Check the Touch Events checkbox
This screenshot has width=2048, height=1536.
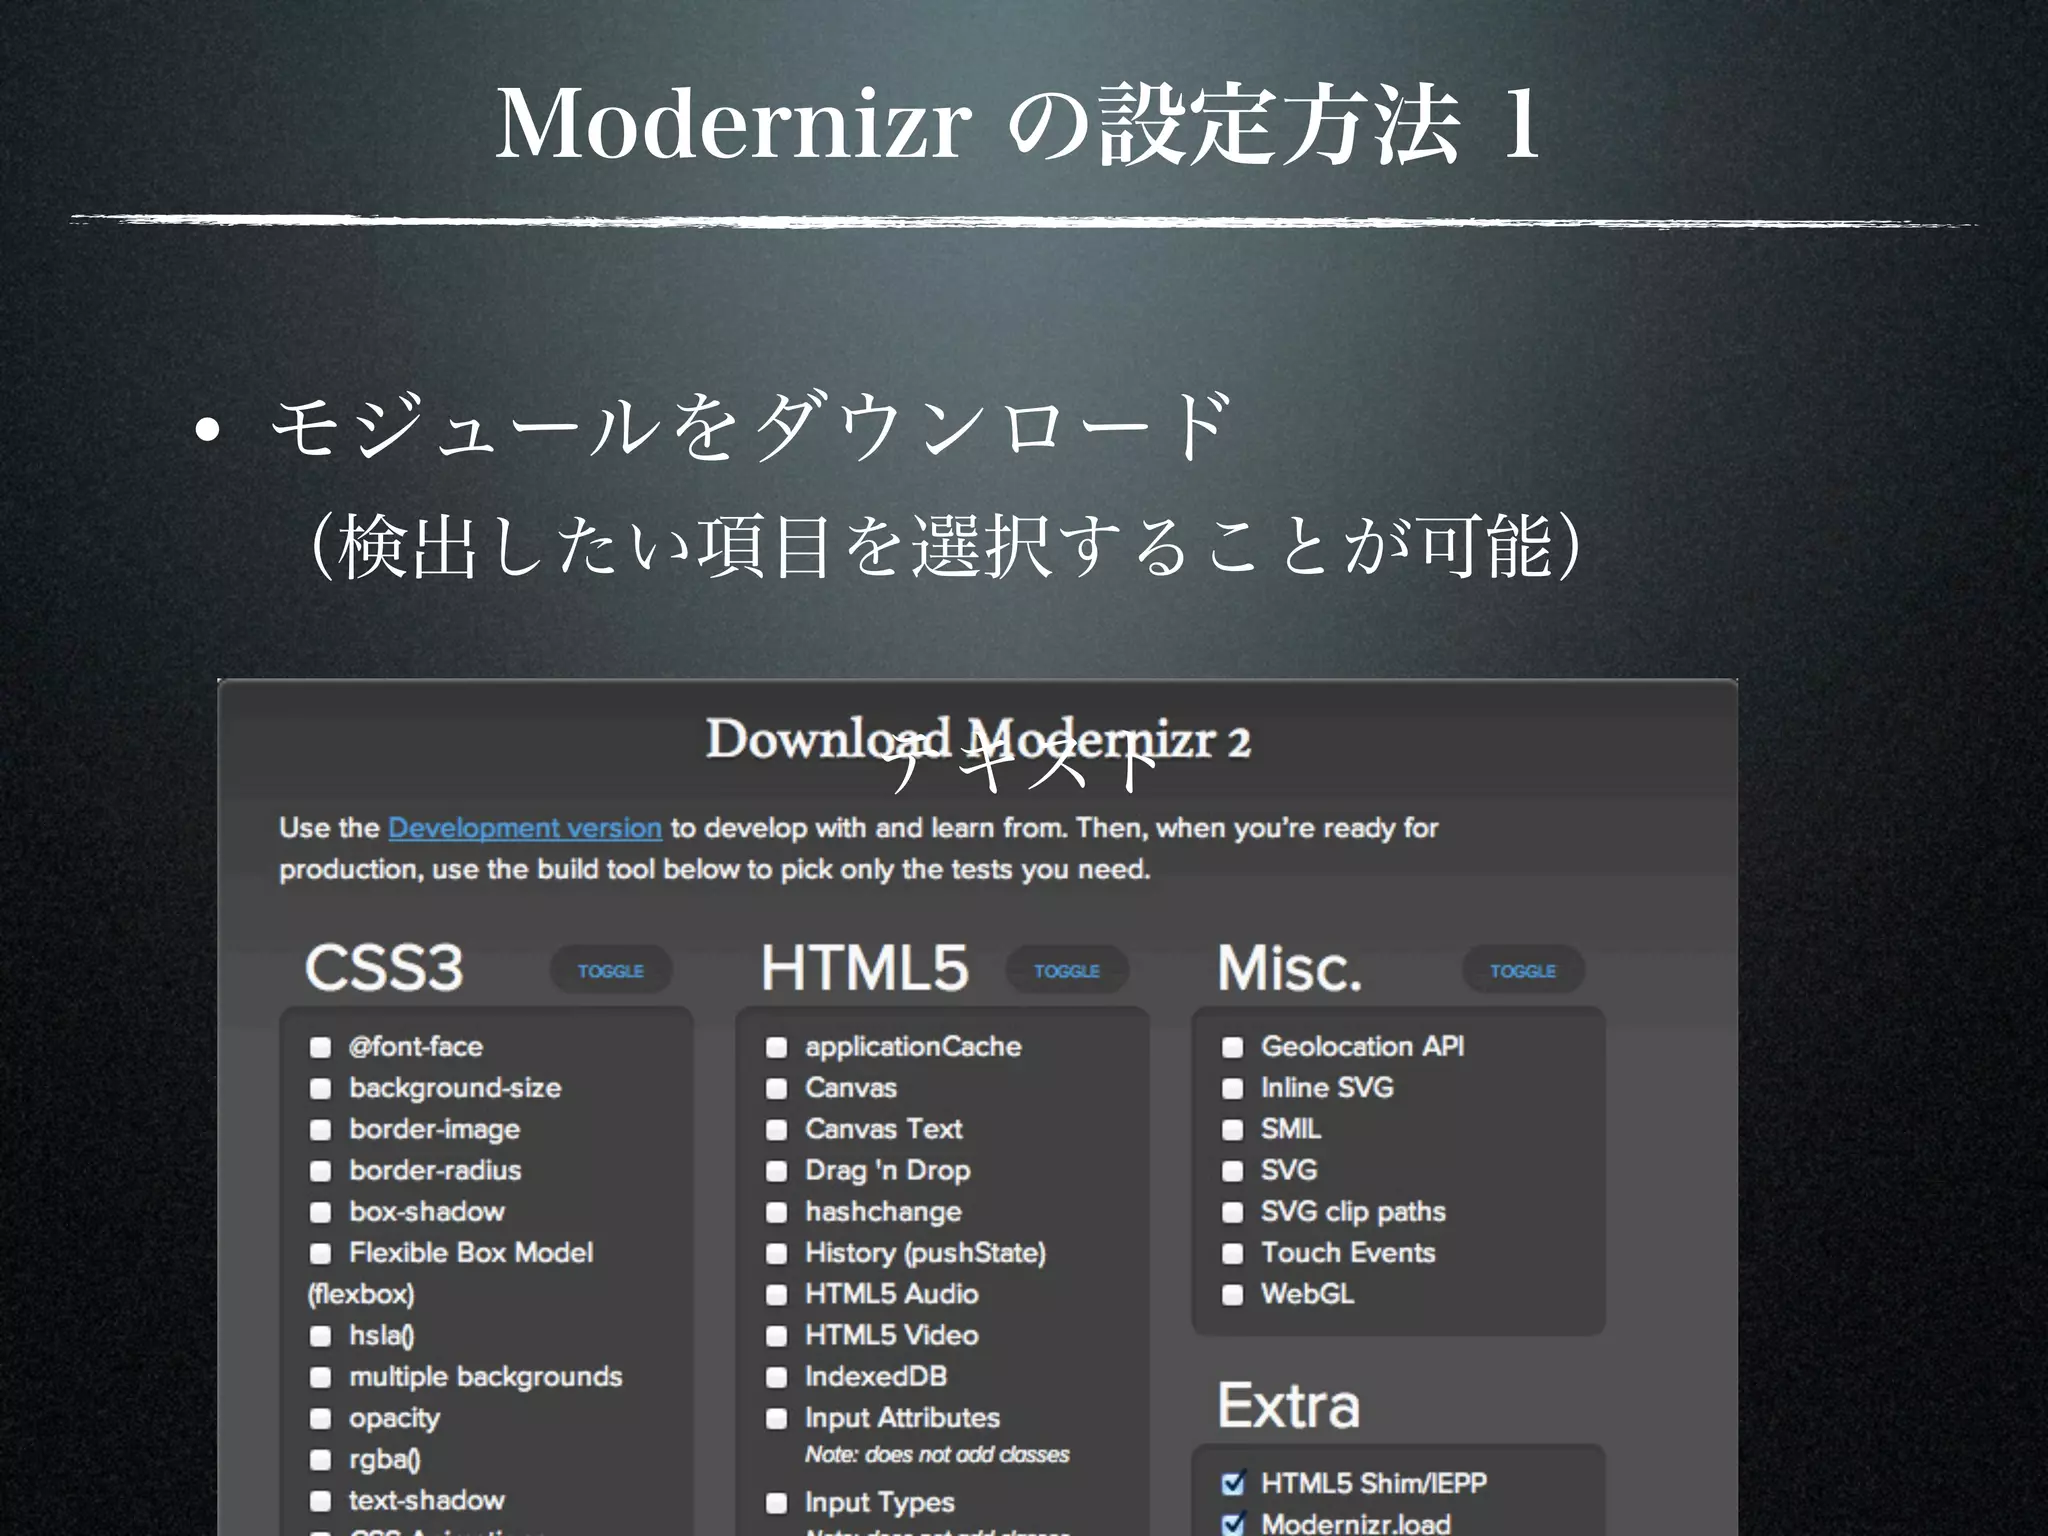point(1232,1254)
